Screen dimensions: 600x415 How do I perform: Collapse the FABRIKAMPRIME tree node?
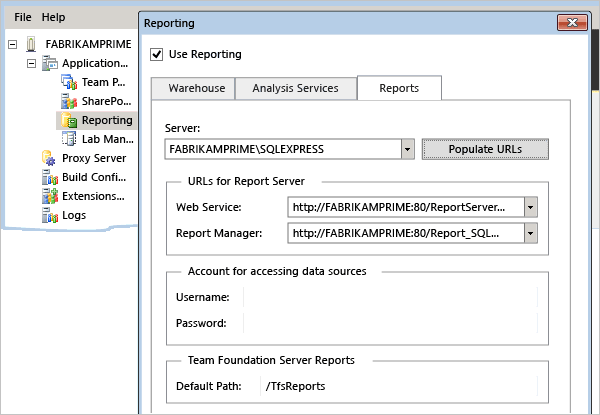coord(14,45)
